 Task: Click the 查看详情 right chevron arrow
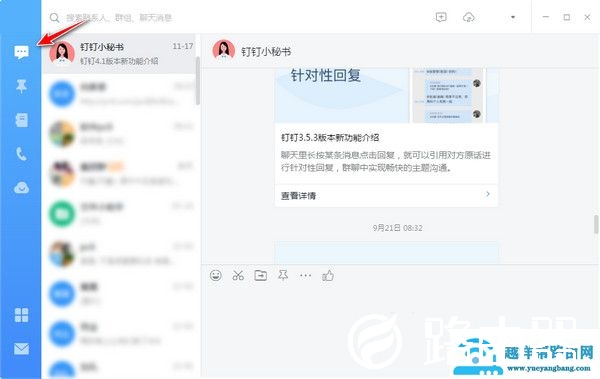488,194
